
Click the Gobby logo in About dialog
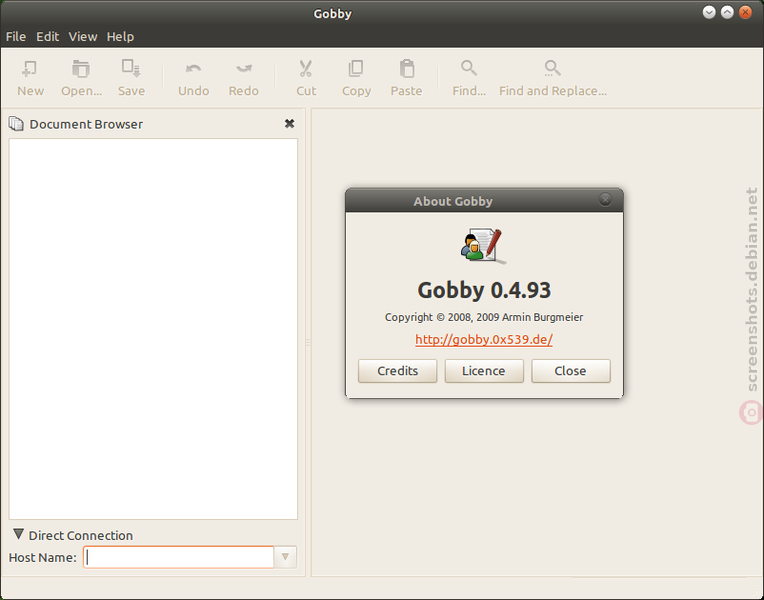[x=483, y=246]
